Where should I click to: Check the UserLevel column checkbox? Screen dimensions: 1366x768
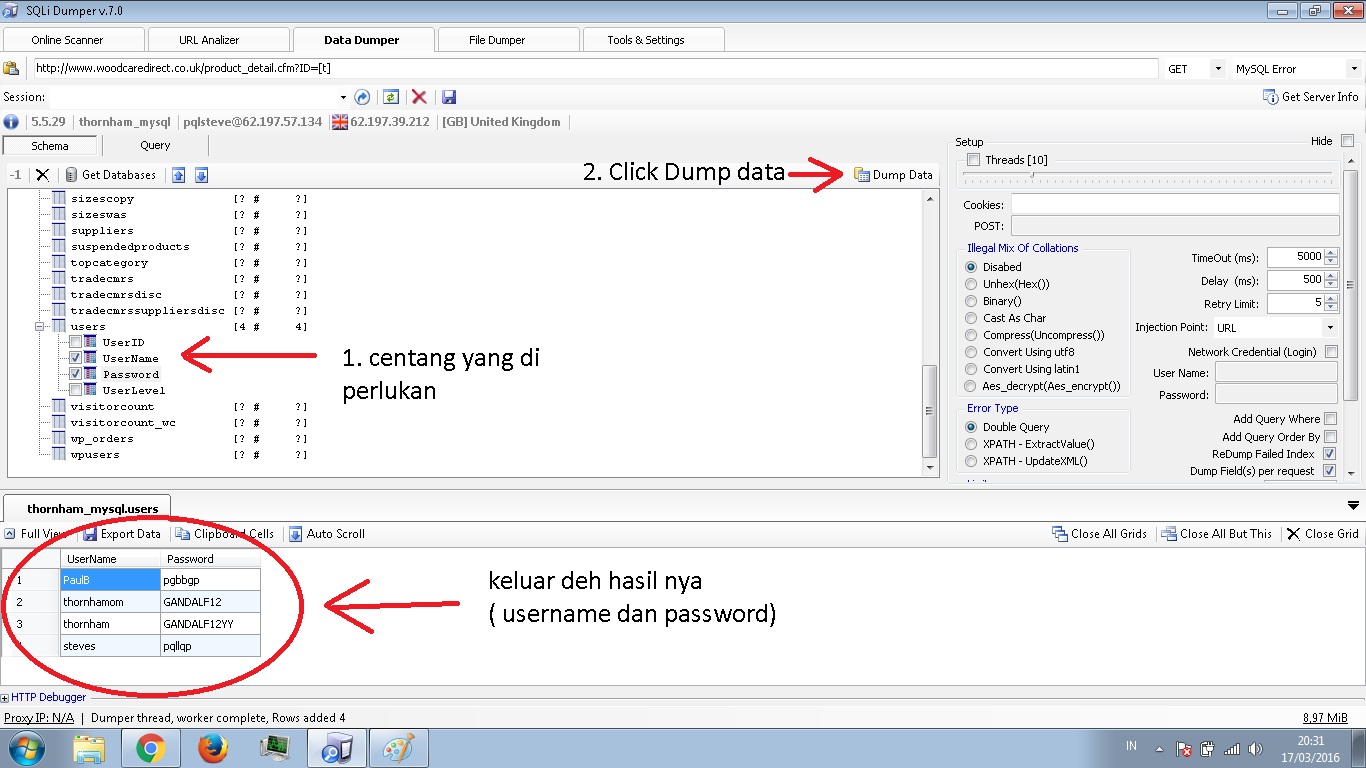pyautogui.click(x=75, y=391)
